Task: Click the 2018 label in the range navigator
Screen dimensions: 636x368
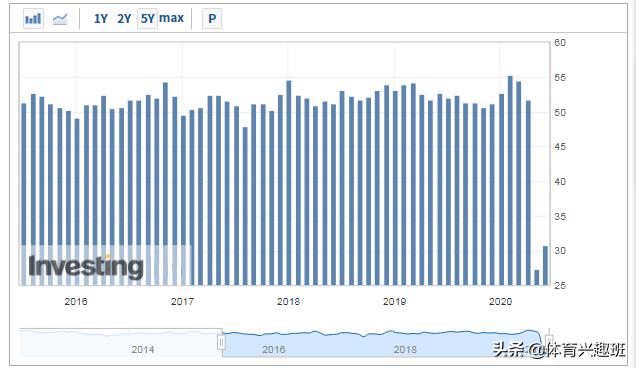Action: 405,349
